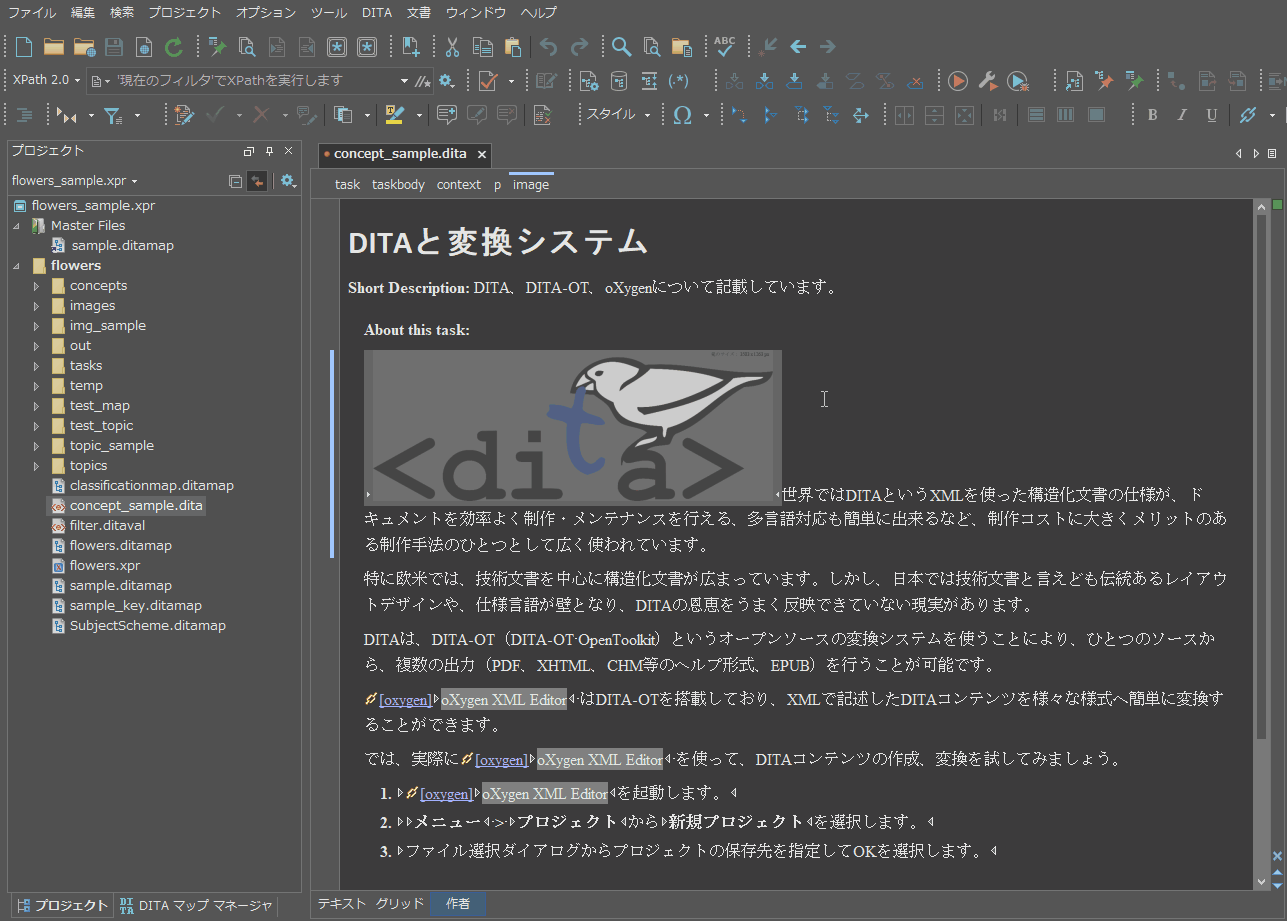Viewport: 1287px width, 921px height.
Task: Click the wrench Configure transformation scenarios icon
Action: pyautogui.click(x=987, y=81)
